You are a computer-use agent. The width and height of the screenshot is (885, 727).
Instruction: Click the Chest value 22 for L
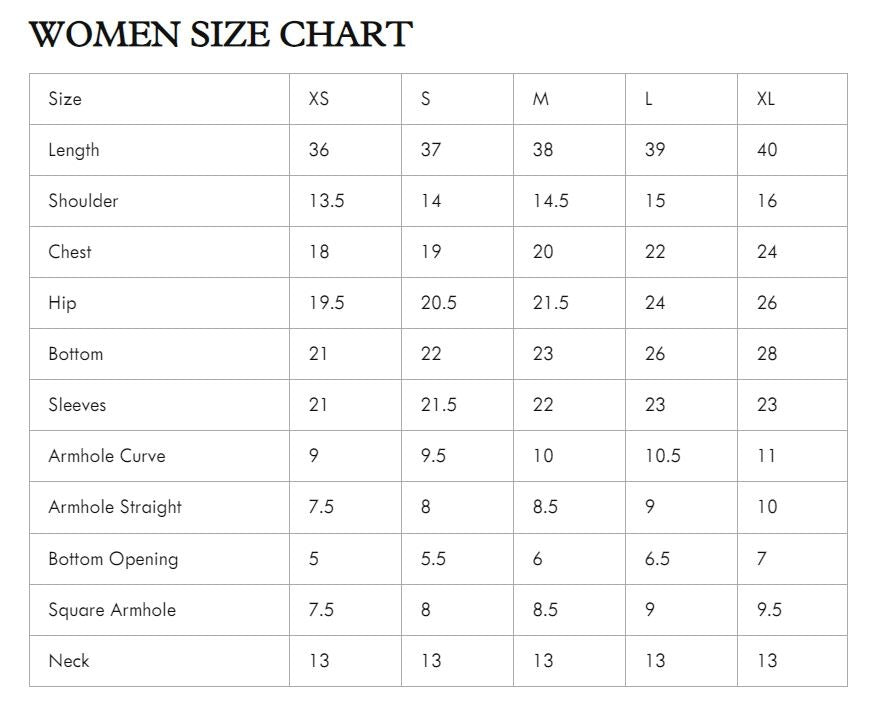[655, 252]
